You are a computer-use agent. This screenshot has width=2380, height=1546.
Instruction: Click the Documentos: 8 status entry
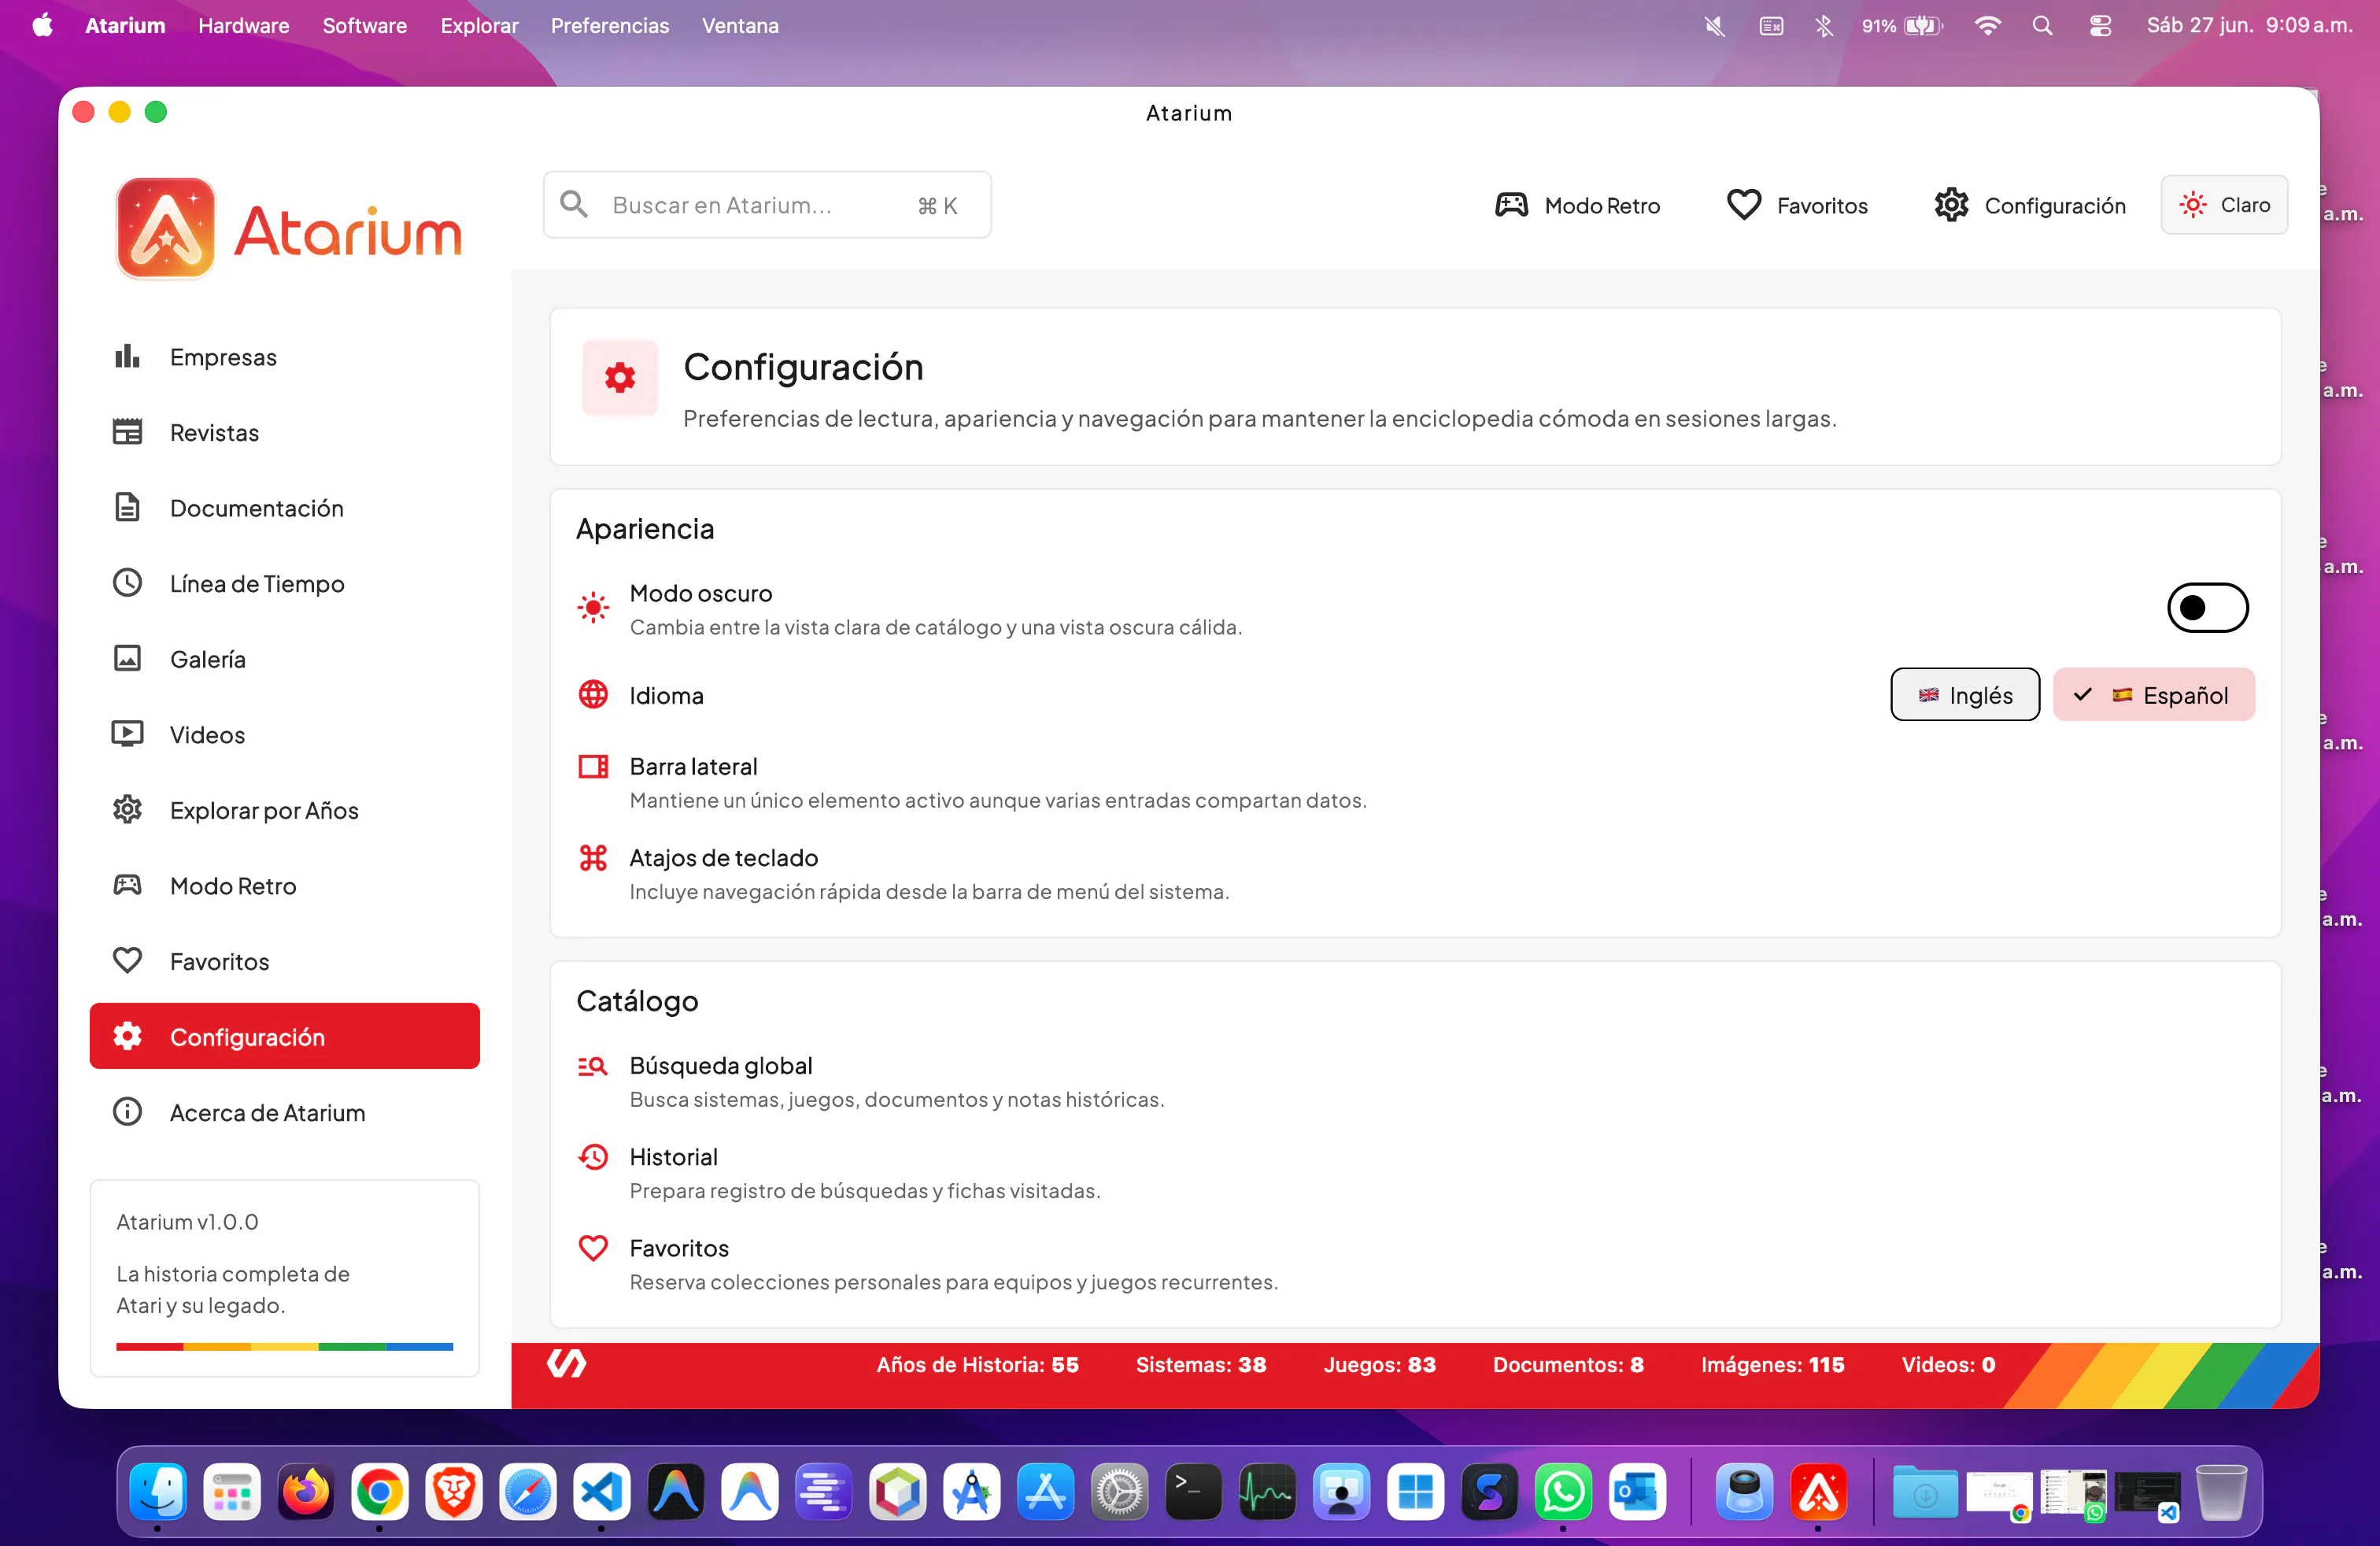pos(1568,1365)
